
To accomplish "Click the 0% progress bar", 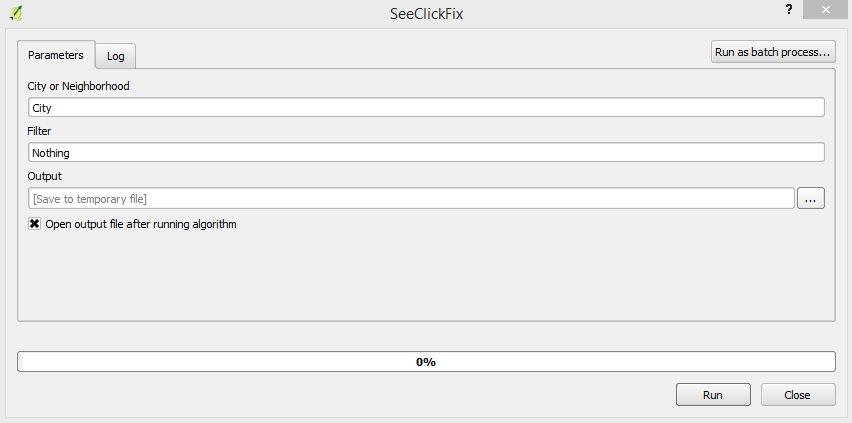I will (x=426, y=362).
